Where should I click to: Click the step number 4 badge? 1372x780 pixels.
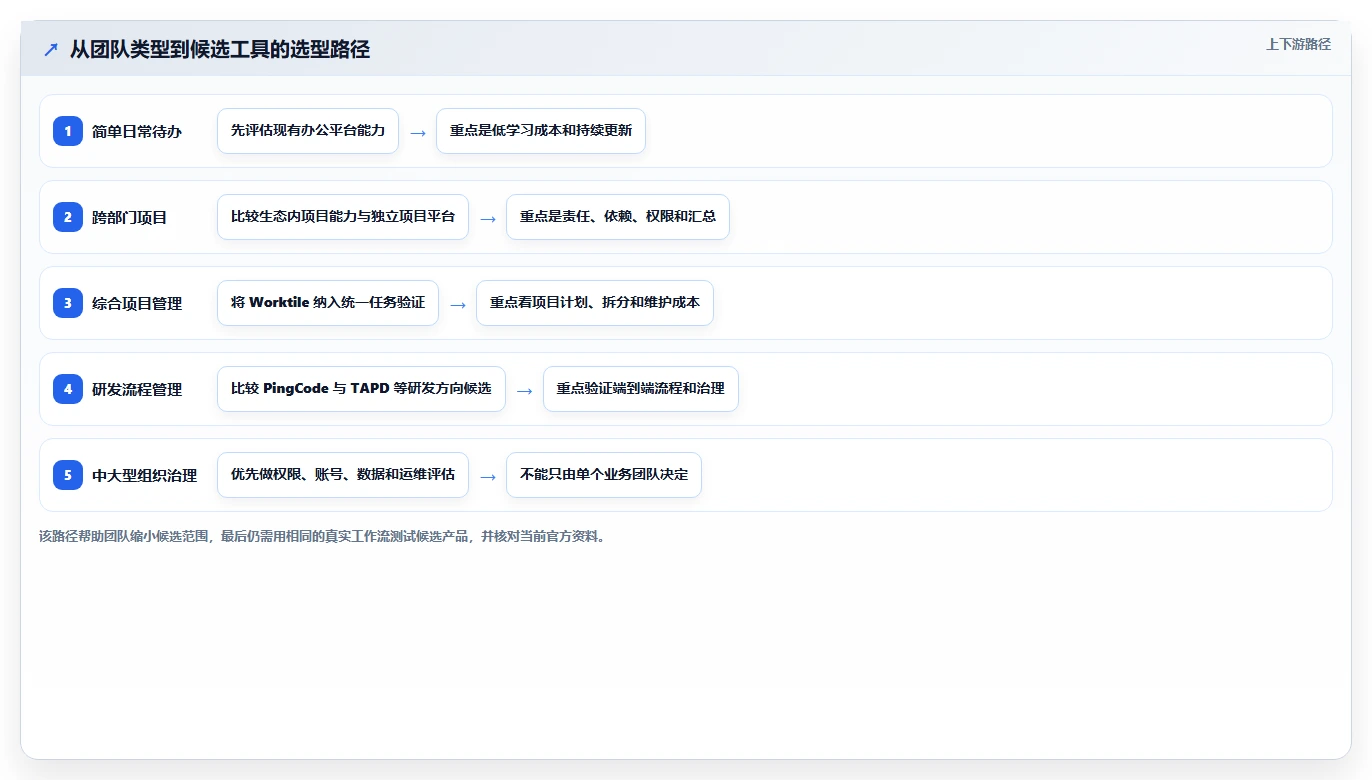(x=68, y=389)
